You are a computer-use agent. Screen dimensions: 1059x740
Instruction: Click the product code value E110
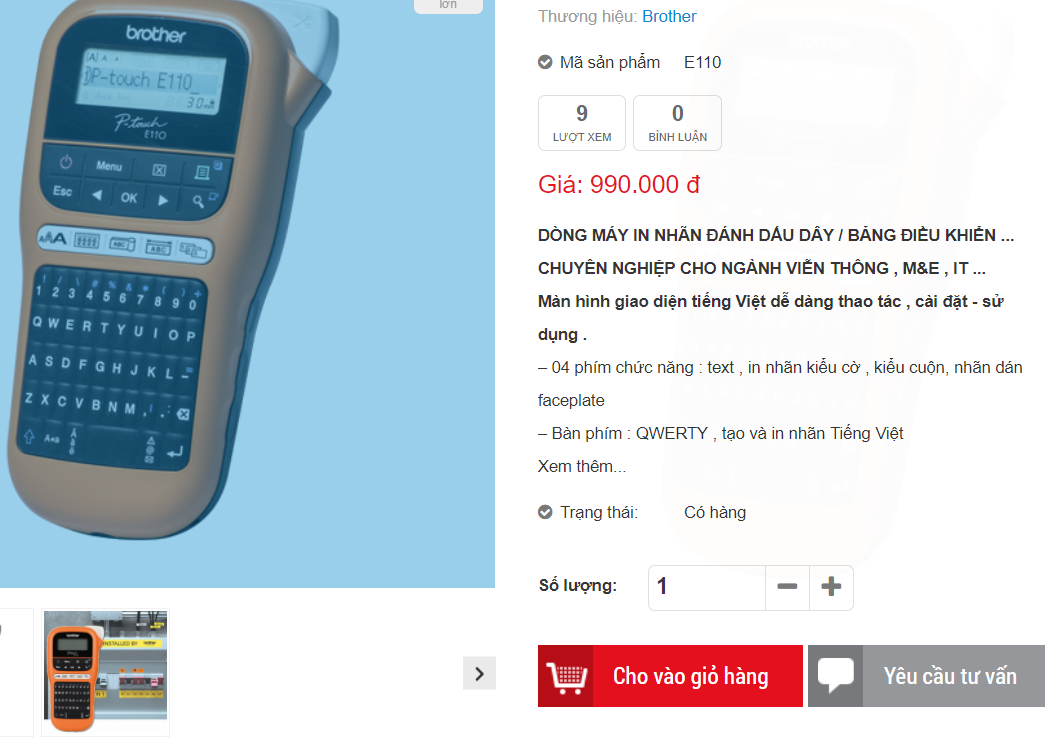[702, 62]
